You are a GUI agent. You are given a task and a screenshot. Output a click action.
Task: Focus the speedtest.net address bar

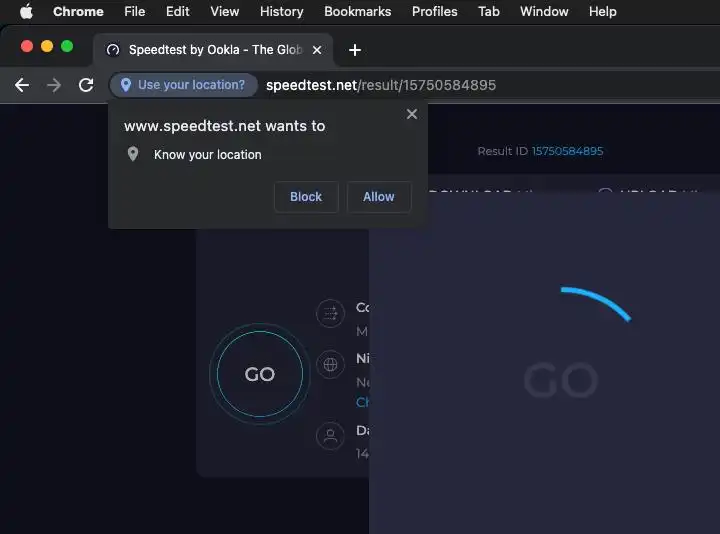[x=381, y=85]
